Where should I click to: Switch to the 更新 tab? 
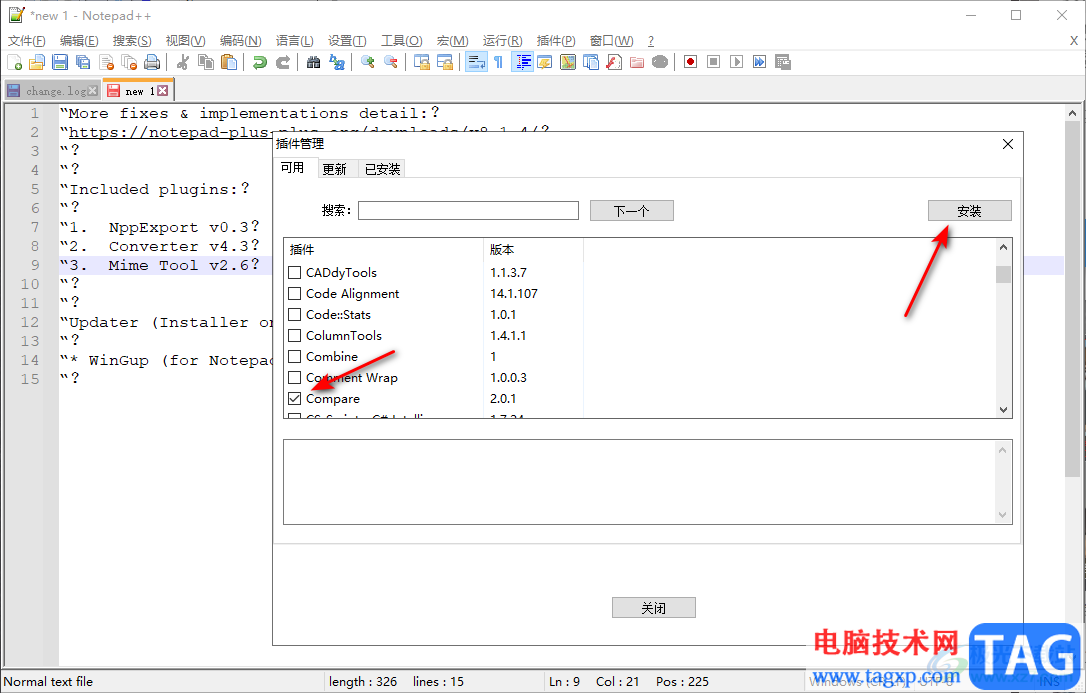[x=335, y=169]
